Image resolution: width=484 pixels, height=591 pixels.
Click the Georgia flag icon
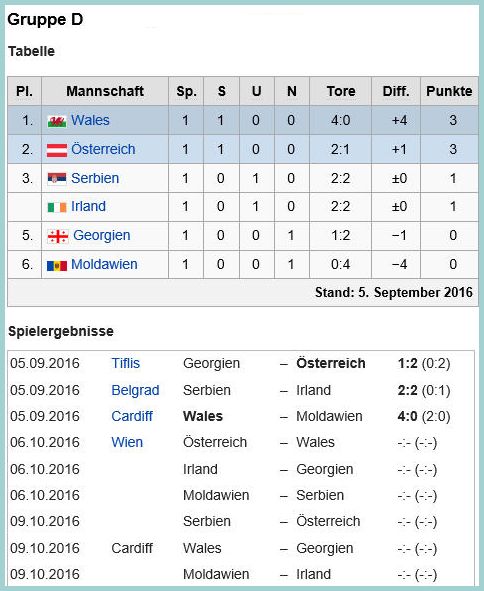[x=58, y=236]
